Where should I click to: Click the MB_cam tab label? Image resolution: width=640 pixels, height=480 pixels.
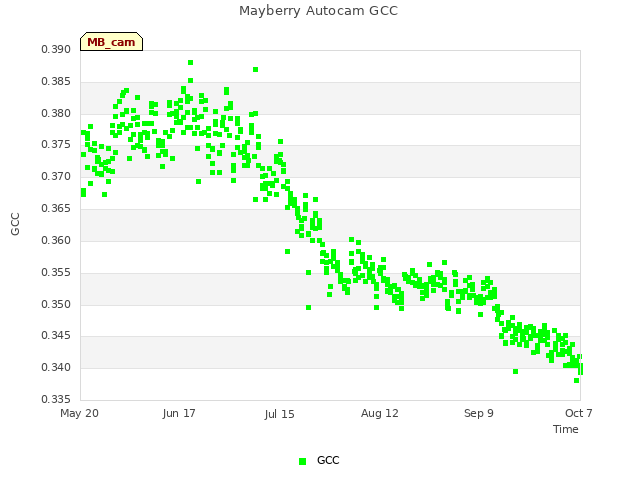pyautogui.click(x=111, y=42)
